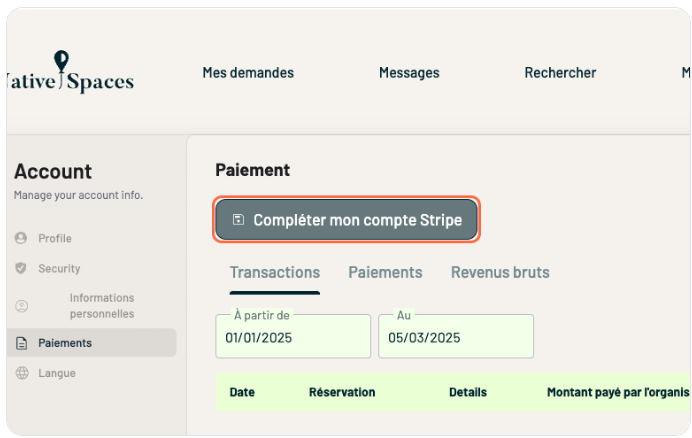The width and height of the screenshot is (692, 438).
Task: Click the Paiements document icon in sidebar
Action: coord(21,343)
